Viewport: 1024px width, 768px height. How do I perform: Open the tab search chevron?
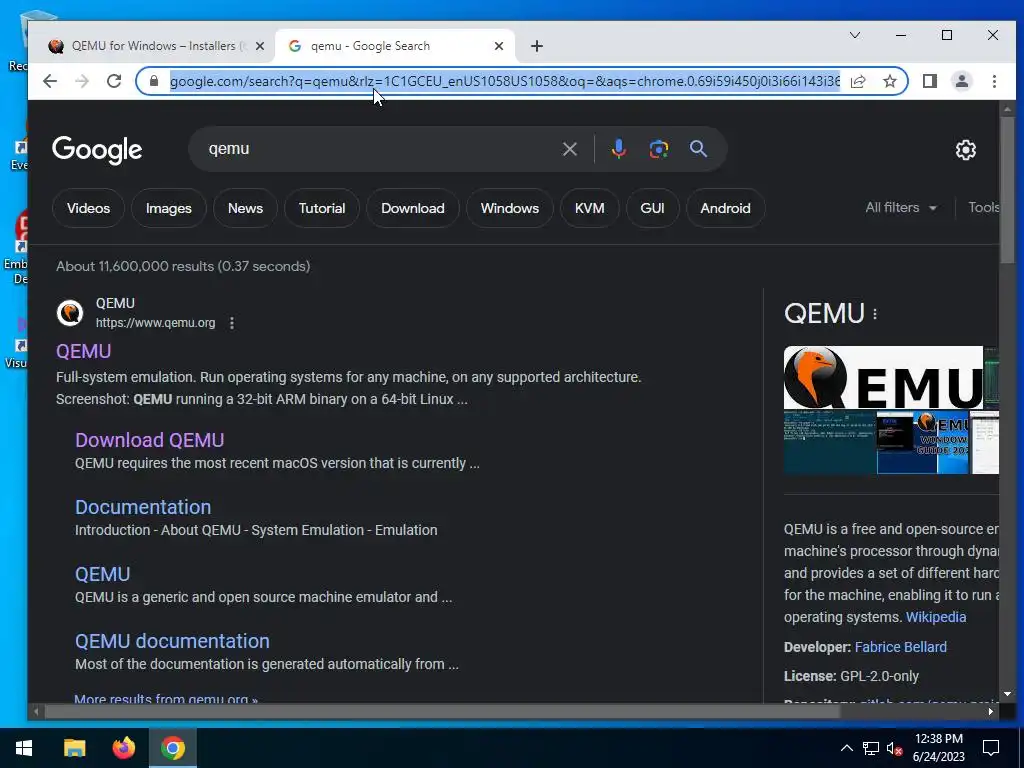854,35
